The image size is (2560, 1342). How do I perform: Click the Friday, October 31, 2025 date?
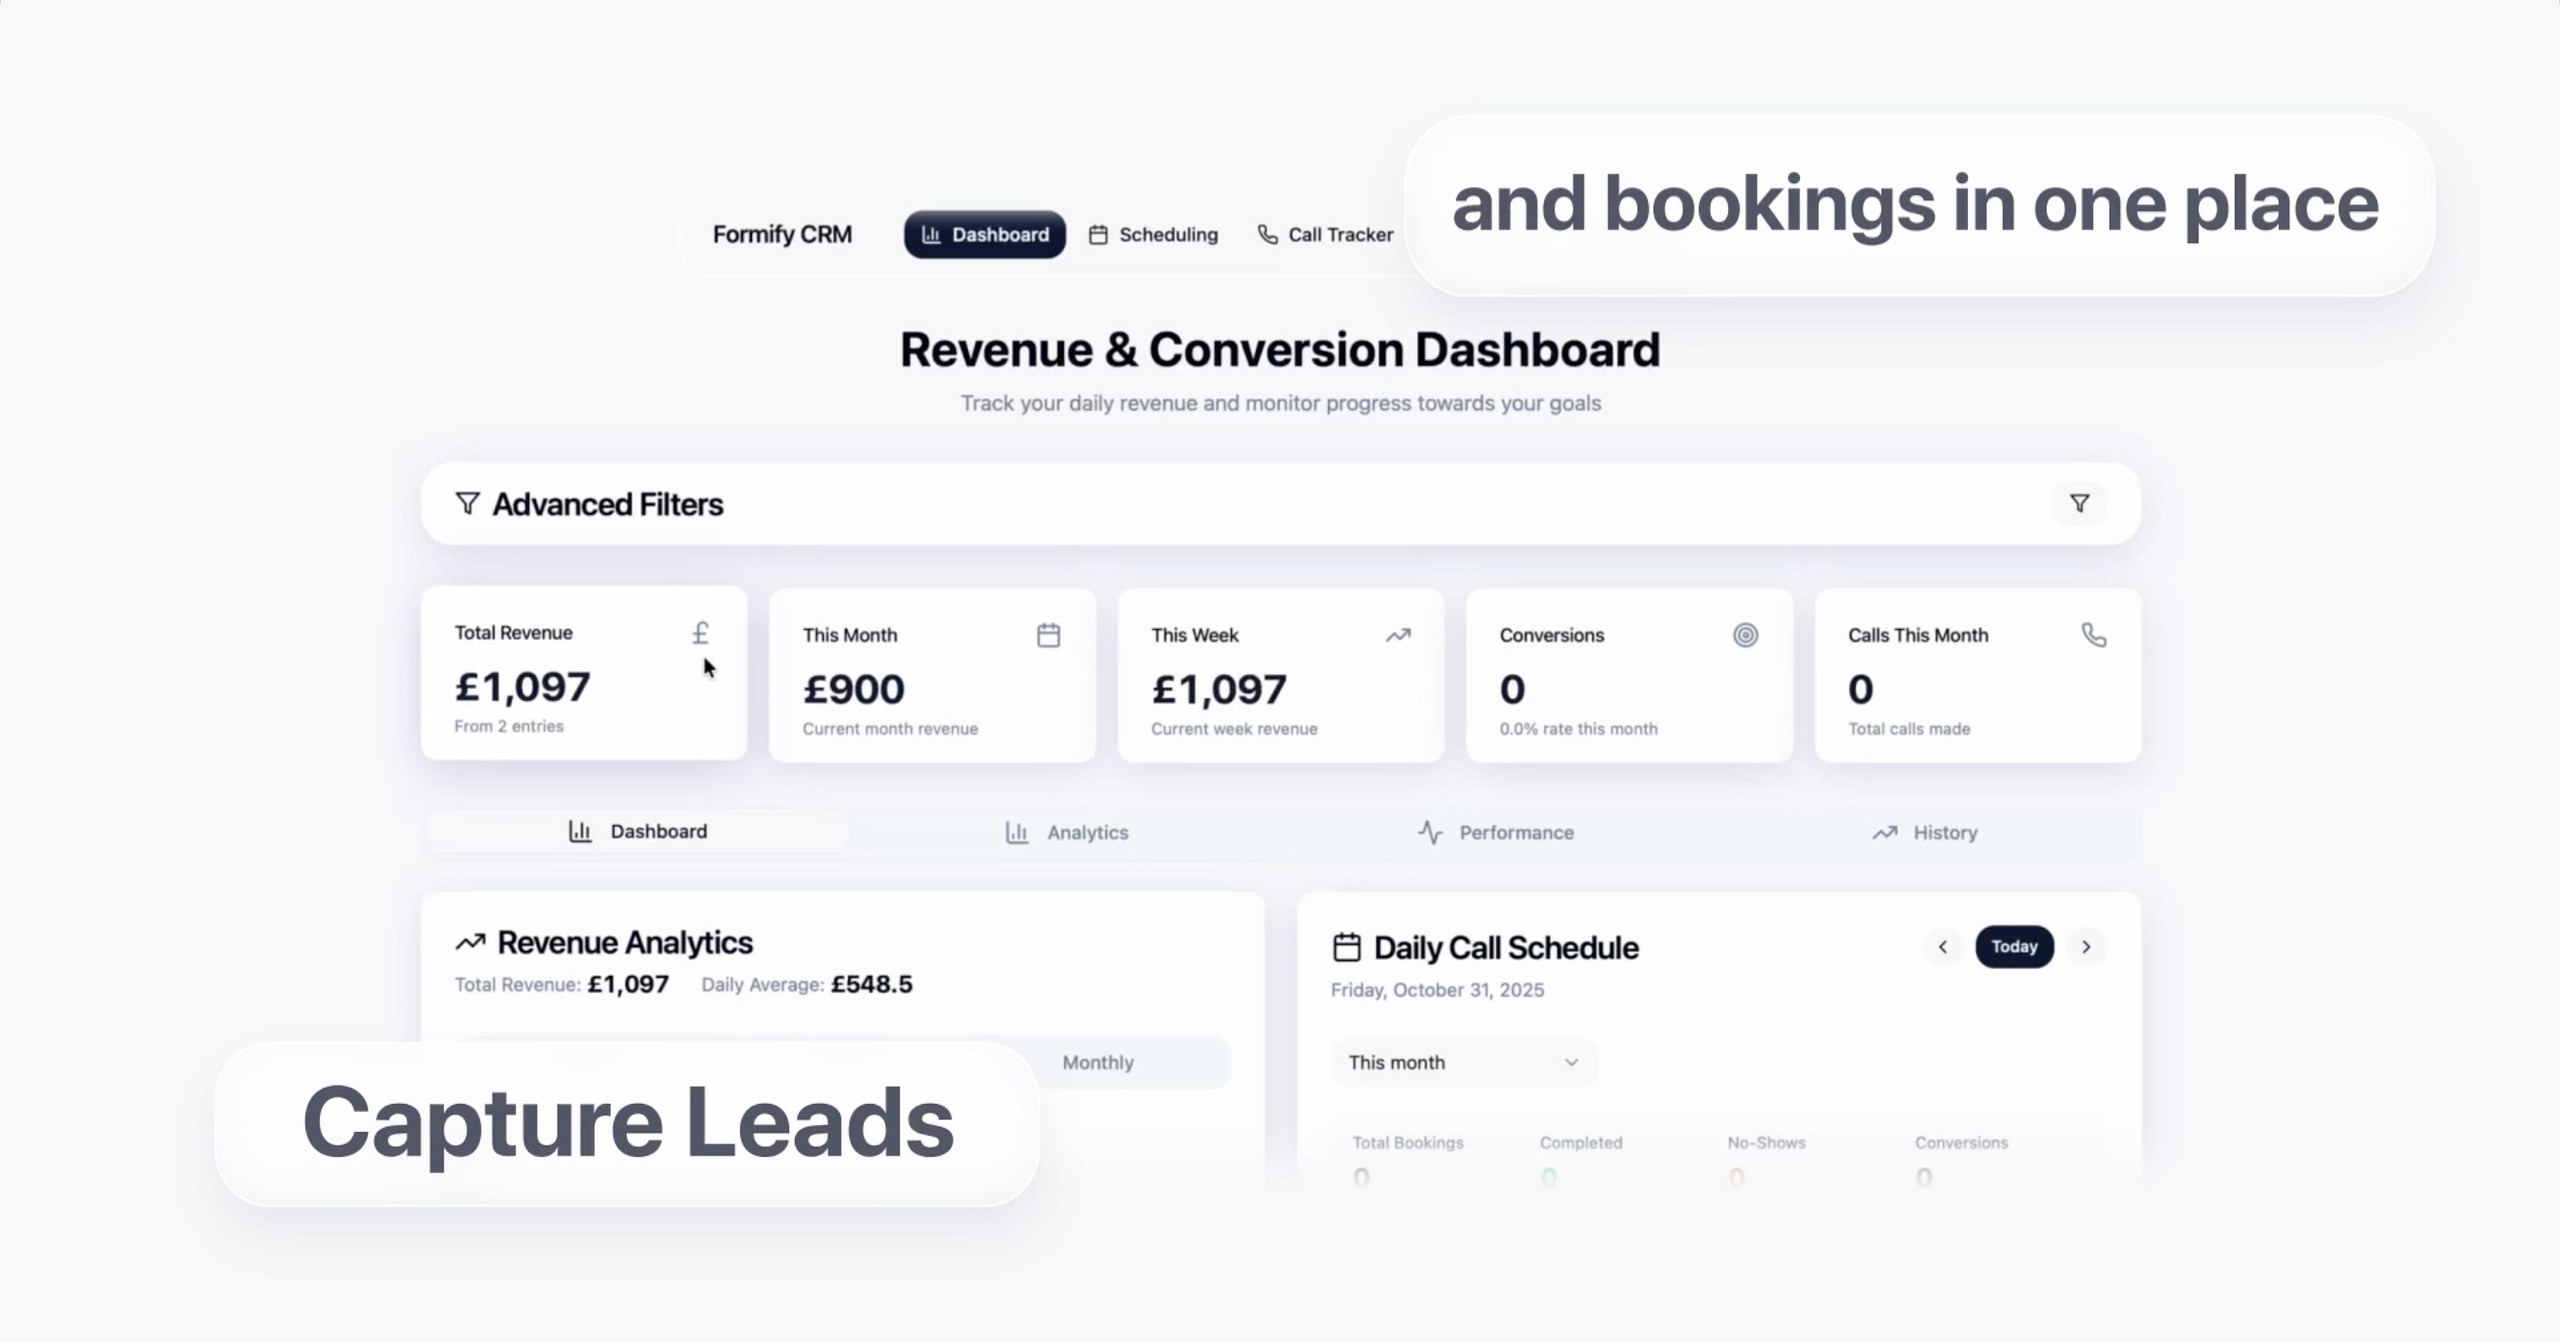point(1437,990)
